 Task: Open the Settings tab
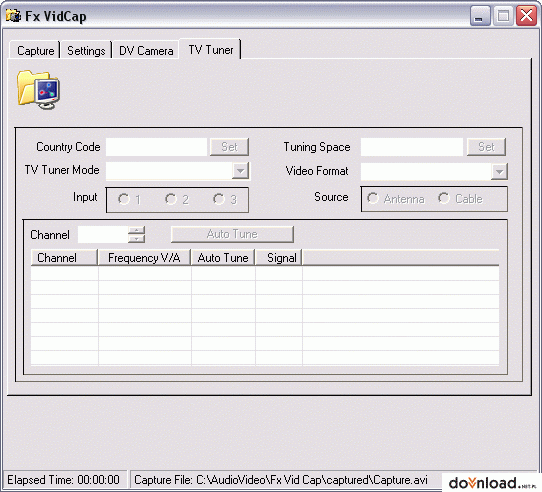click(x=86, y=50)
